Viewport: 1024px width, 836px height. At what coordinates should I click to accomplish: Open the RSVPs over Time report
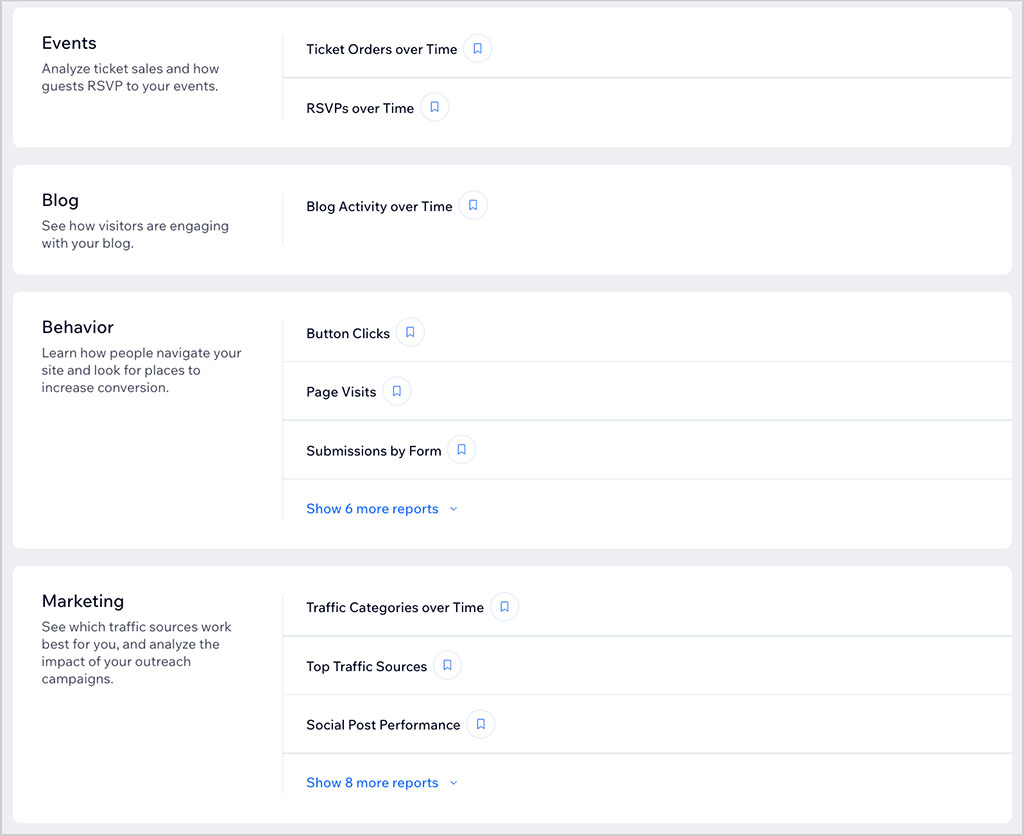(360, 108)
